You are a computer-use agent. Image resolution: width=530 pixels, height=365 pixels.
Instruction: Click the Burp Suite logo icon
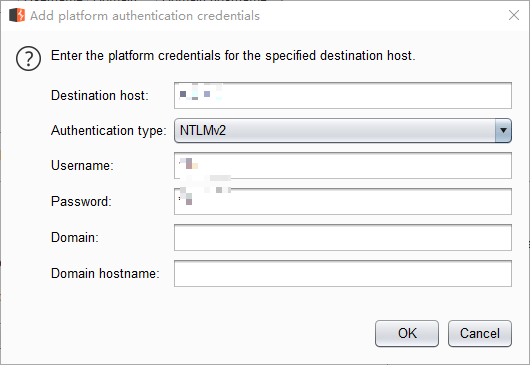tap(17, 15)
